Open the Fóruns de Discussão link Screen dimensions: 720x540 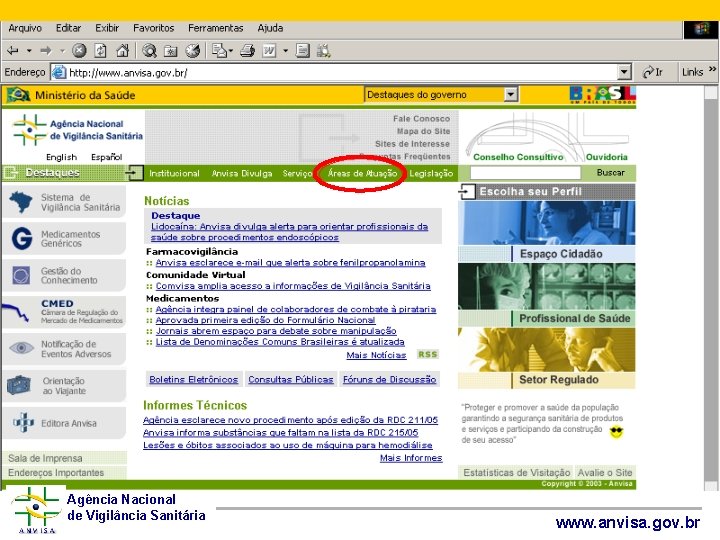pyautogui.click(x=389, y=379)
